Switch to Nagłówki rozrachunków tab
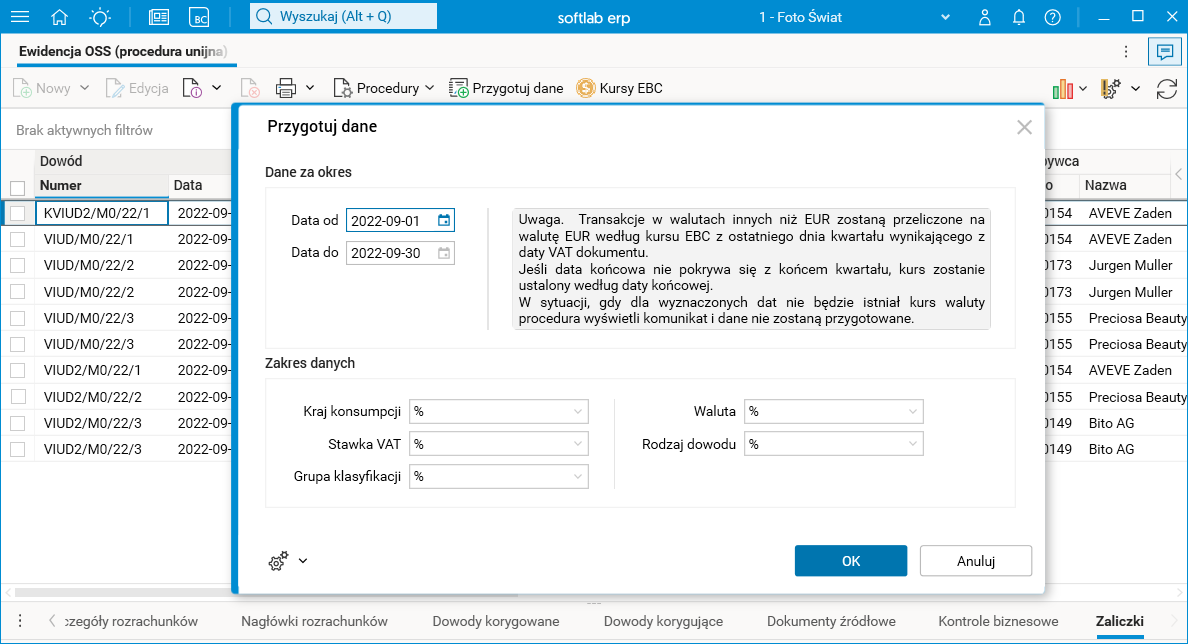This screenshot has width=1188, height=644. (314, 622)
